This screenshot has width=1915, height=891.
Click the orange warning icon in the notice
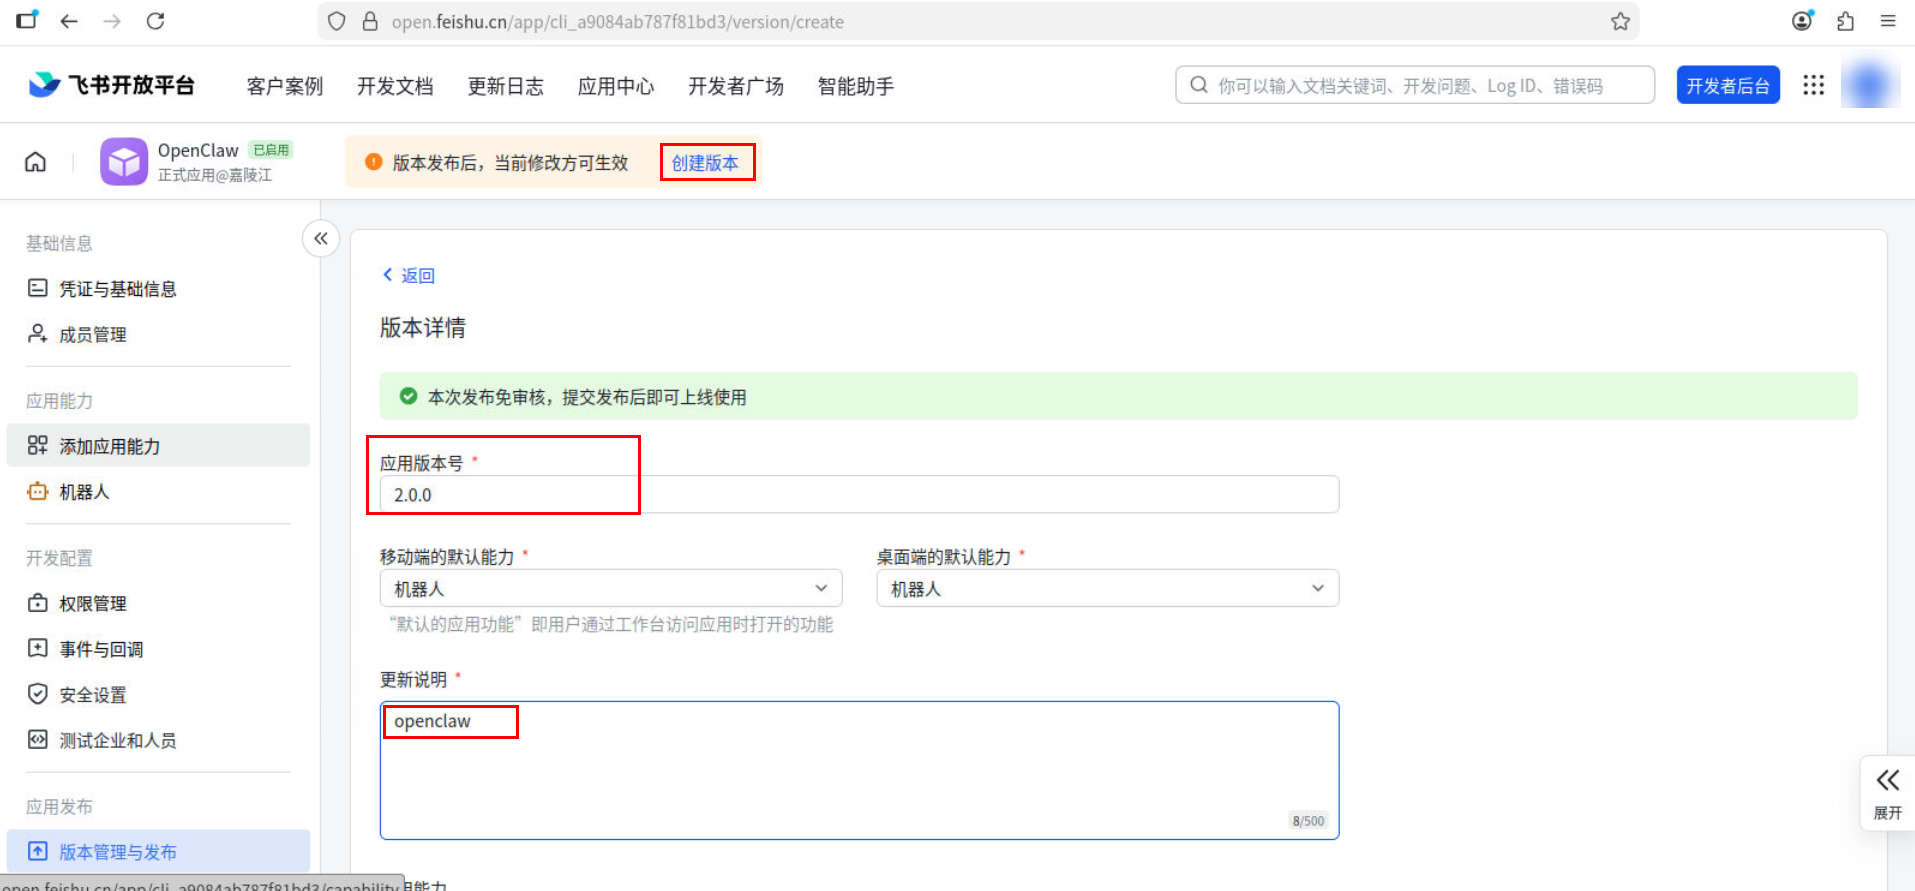click(x=374, y=162)
